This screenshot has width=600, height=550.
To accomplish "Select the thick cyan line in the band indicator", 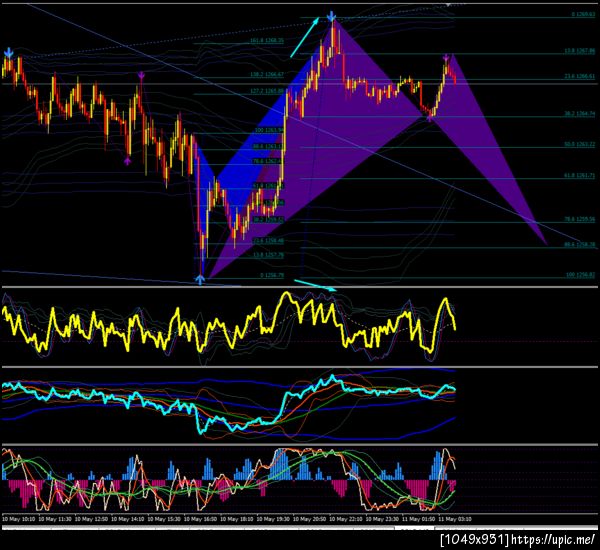I will 229,404.
